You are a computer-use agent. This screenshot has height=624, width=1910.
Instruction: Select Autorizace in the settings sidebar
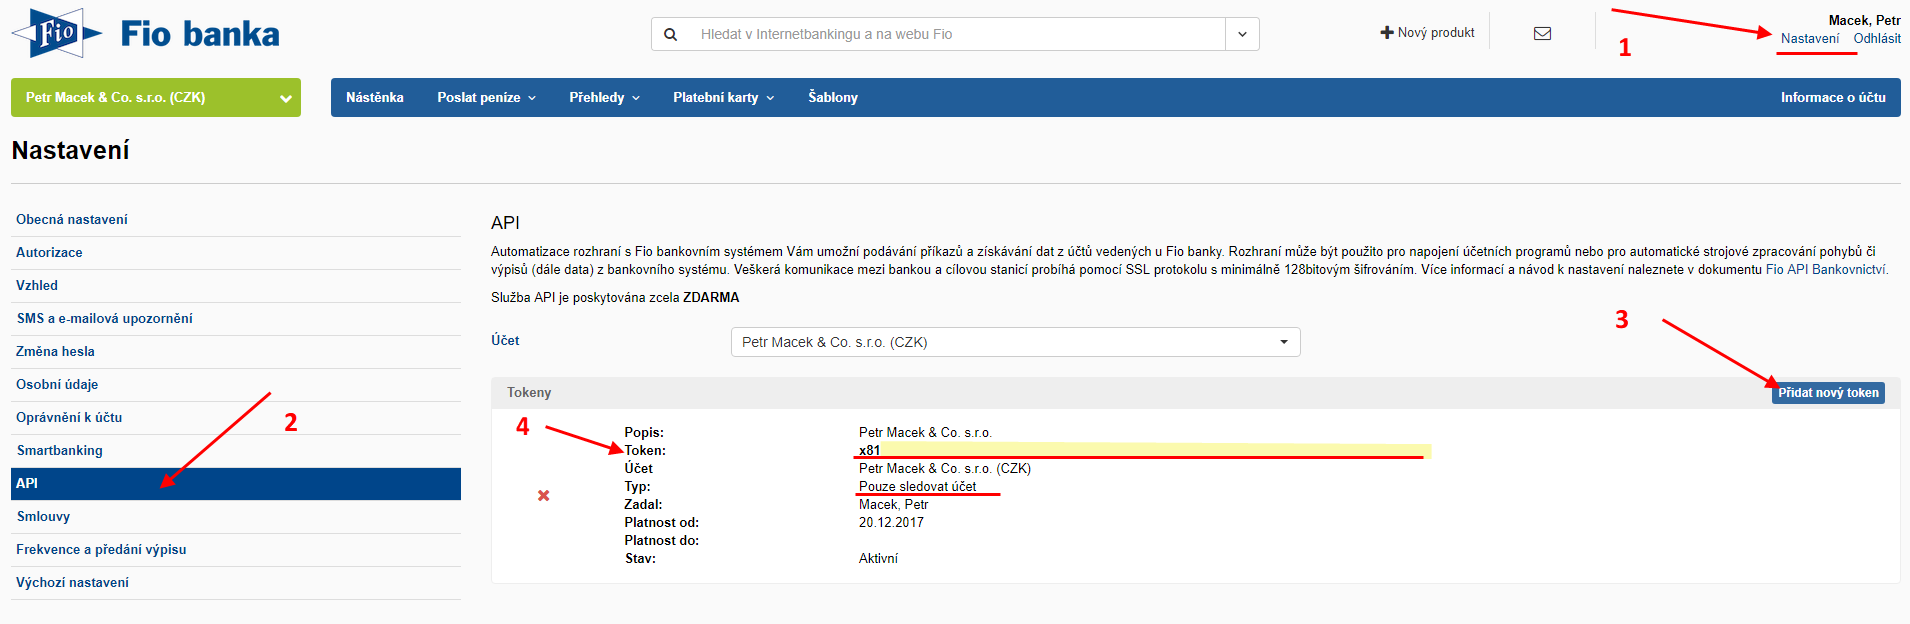[x=49, y=253]
